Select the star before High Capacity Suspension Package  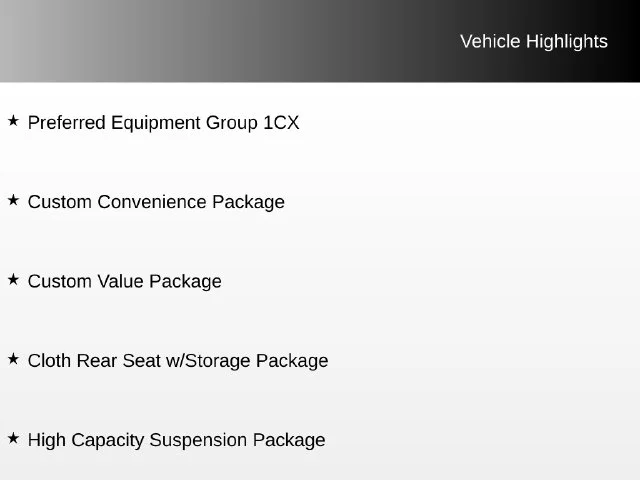(x=13, y=438)
